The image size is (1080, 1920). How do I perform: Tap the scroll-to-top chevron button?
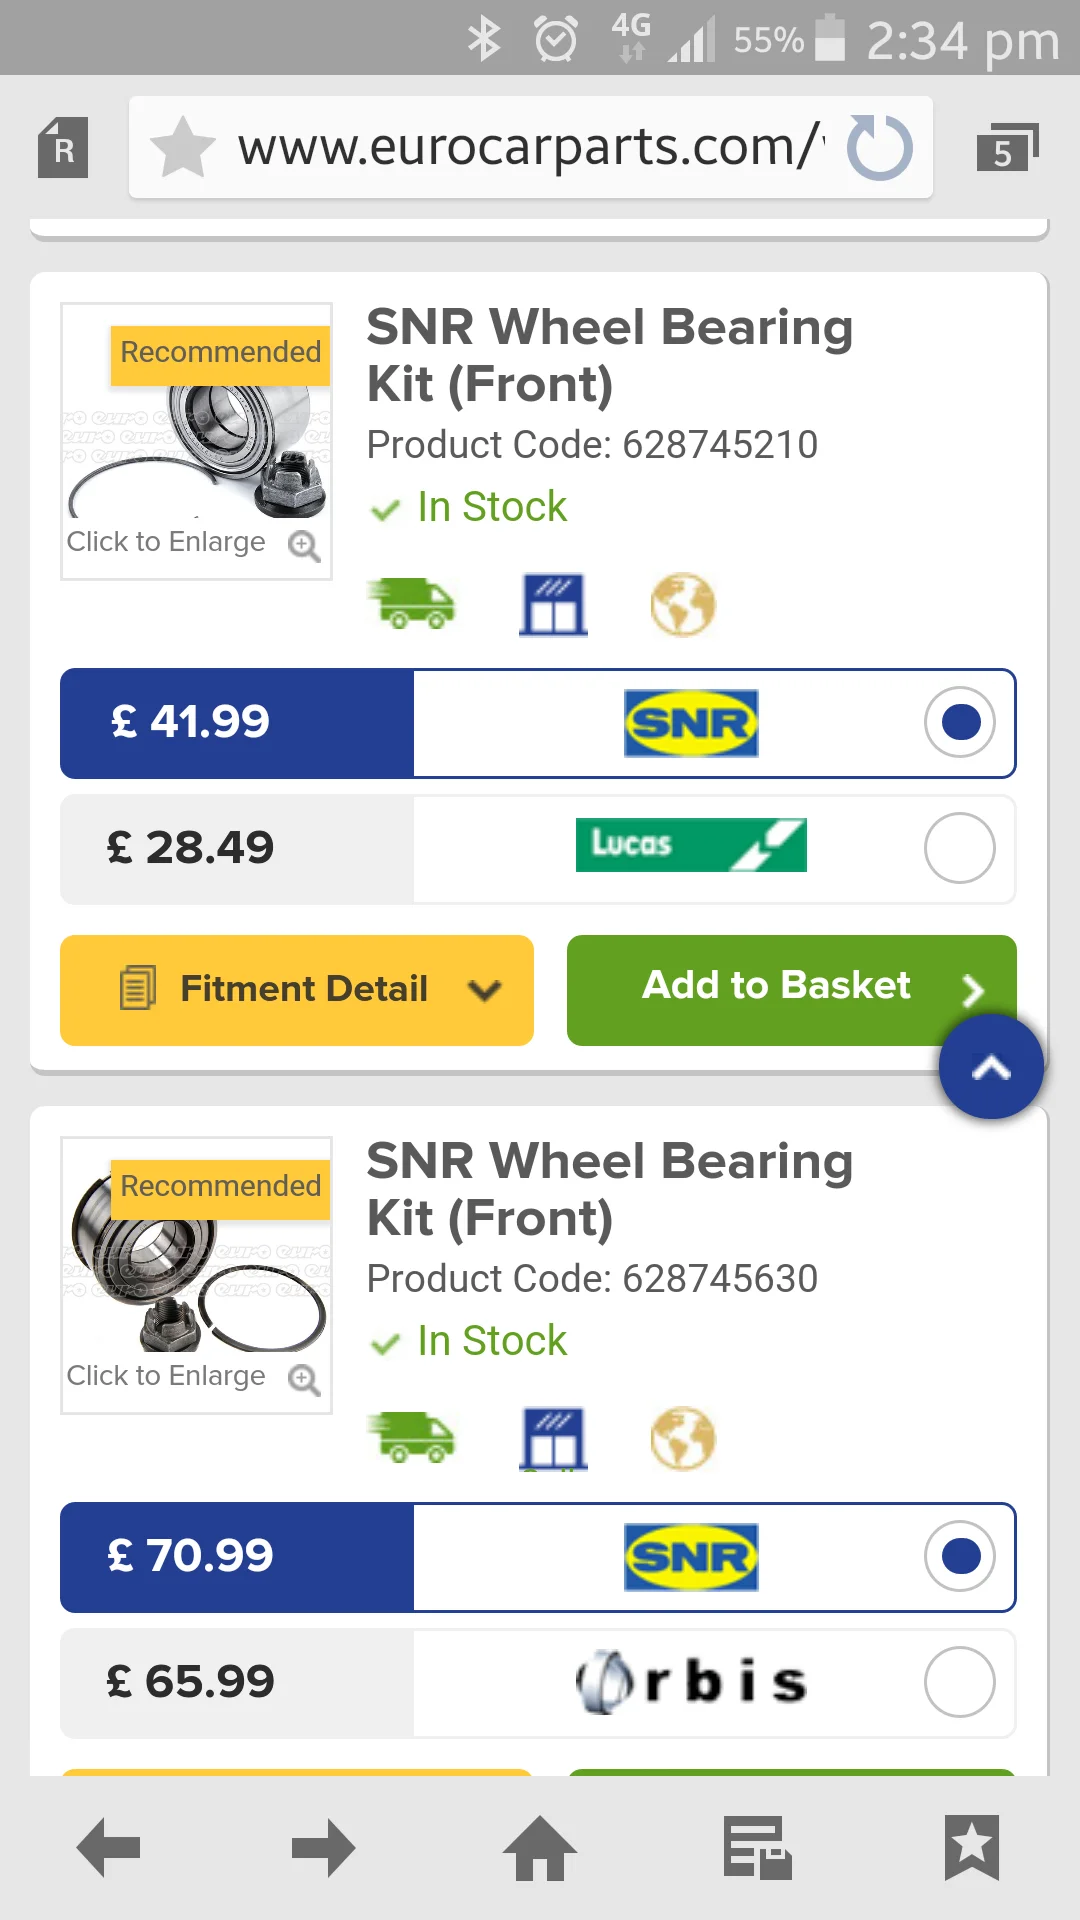pyautogui.click(x=991, y=1067)
